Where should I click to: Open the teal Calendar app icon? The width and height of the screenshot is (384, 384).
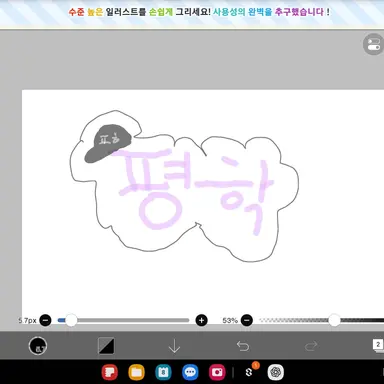tap(163, 372)
